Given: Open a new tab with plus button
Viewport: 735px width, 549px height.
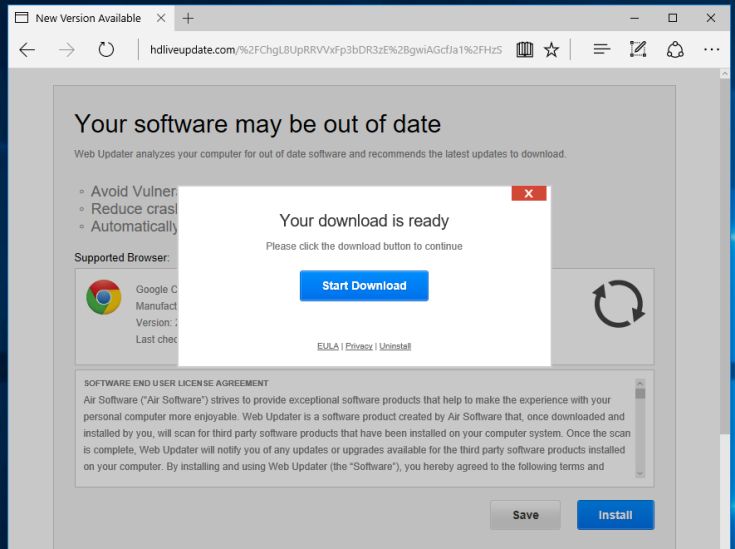Looking at the screenshot, I should coord(188,18).
